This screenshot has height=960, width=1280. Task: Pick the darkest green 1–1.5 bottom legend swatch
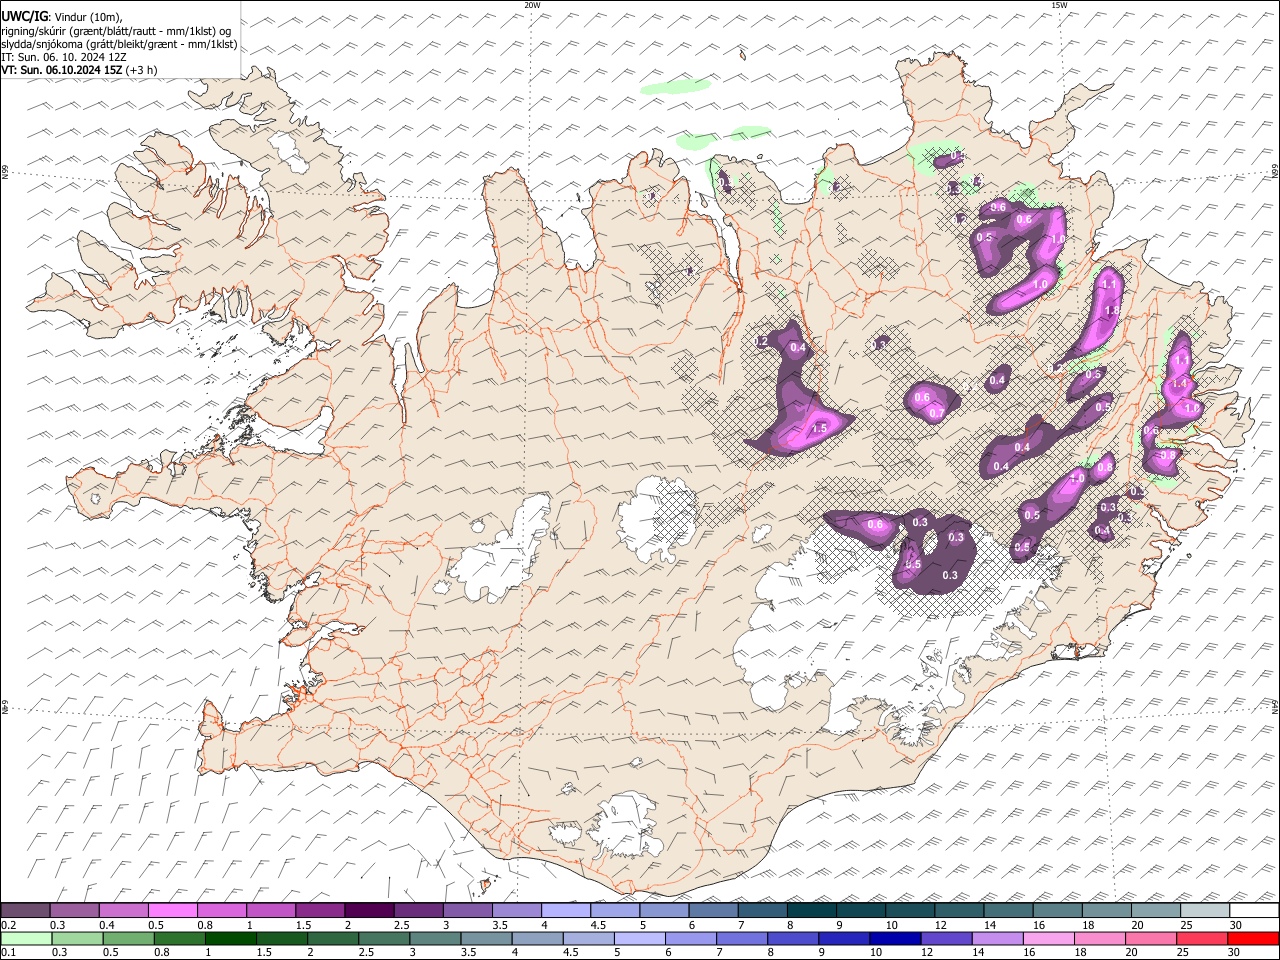point(230,938)
